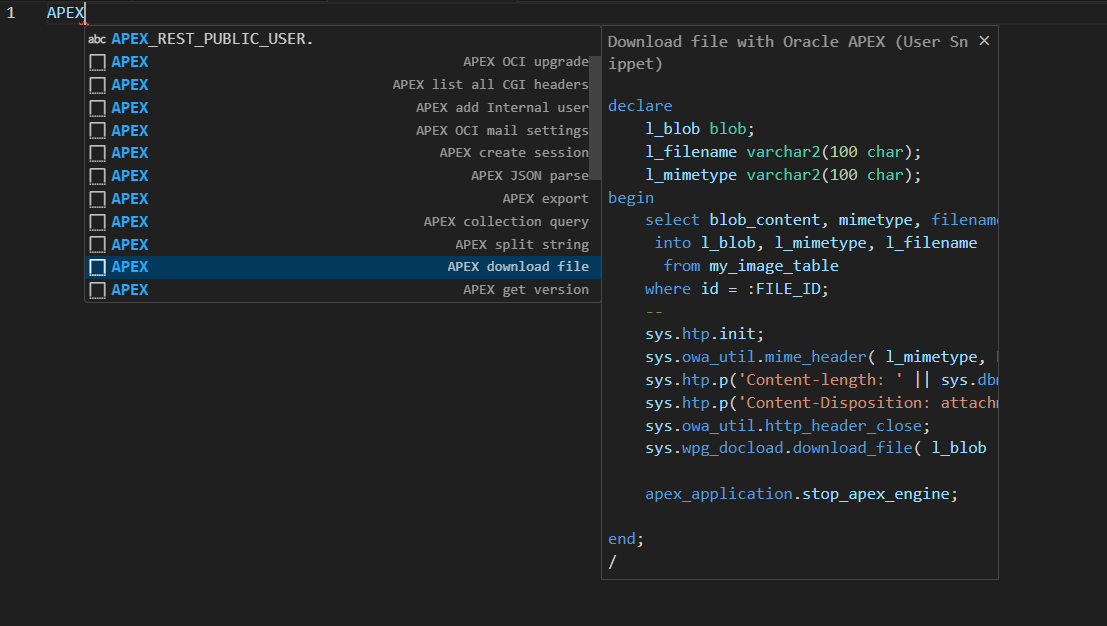1107x626 pixels.
Task: Click snippet icon for APEX collection query
Action: click(x=97, y=222)
